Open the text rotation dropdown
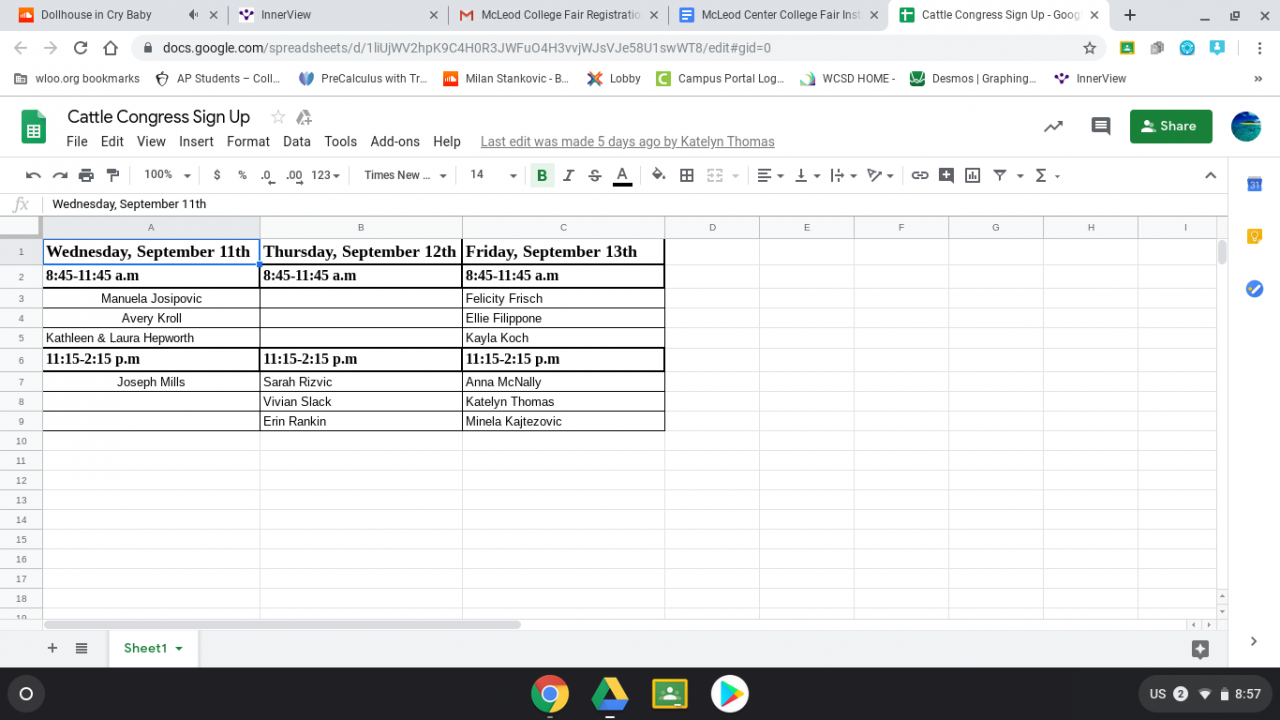The image size is (1280, 720). pos(880,175)
